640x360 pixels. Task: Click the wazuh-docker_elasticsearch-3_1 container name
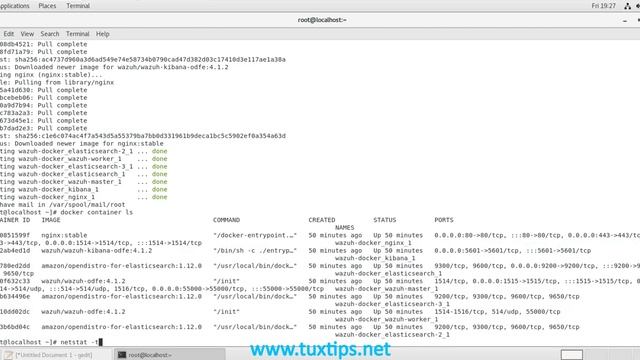(x=392, y=304)
